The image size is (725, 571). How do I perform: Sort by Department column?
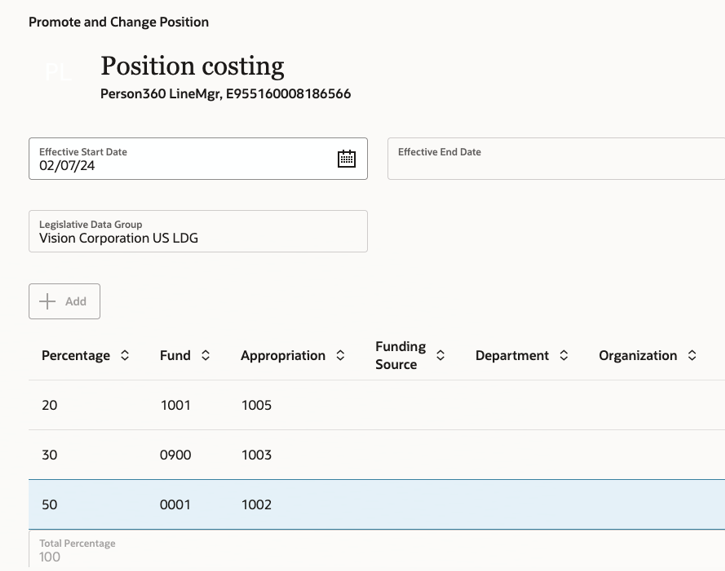(x=564, y=355)
